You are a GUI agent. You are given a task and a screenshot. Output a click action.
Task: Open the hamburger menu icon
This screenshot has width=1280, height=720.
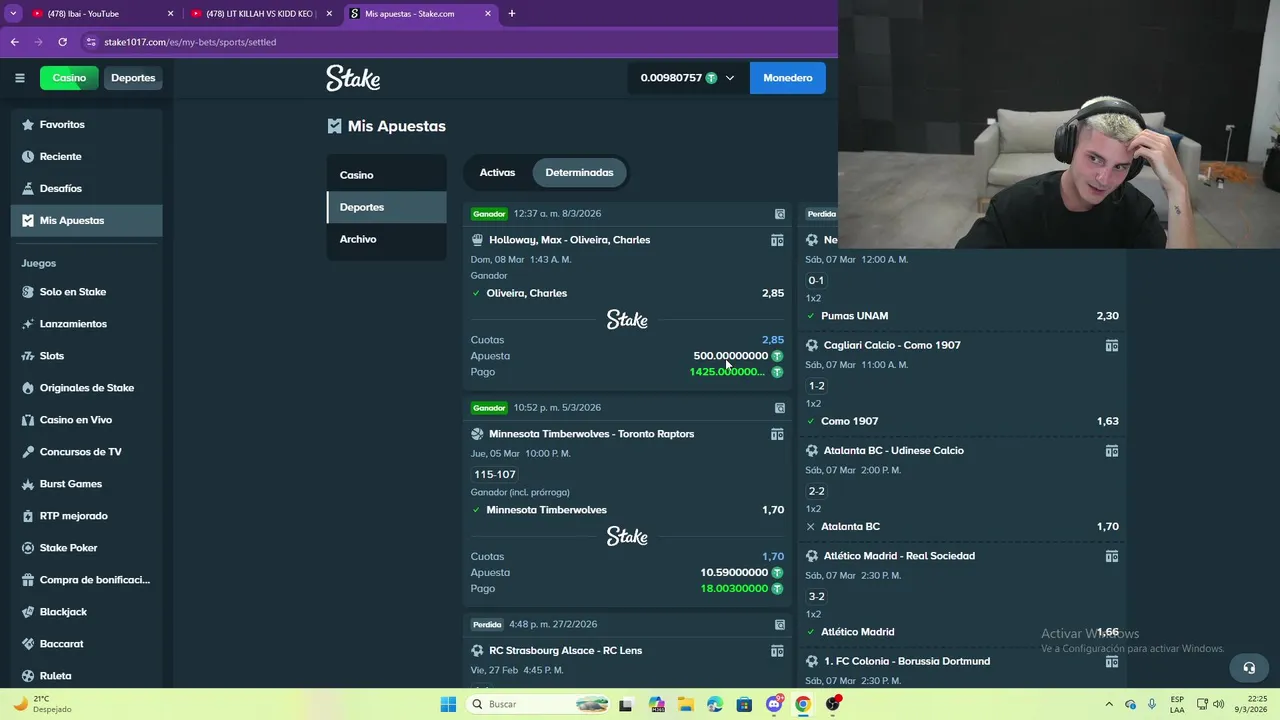click(x=19, y=78)
